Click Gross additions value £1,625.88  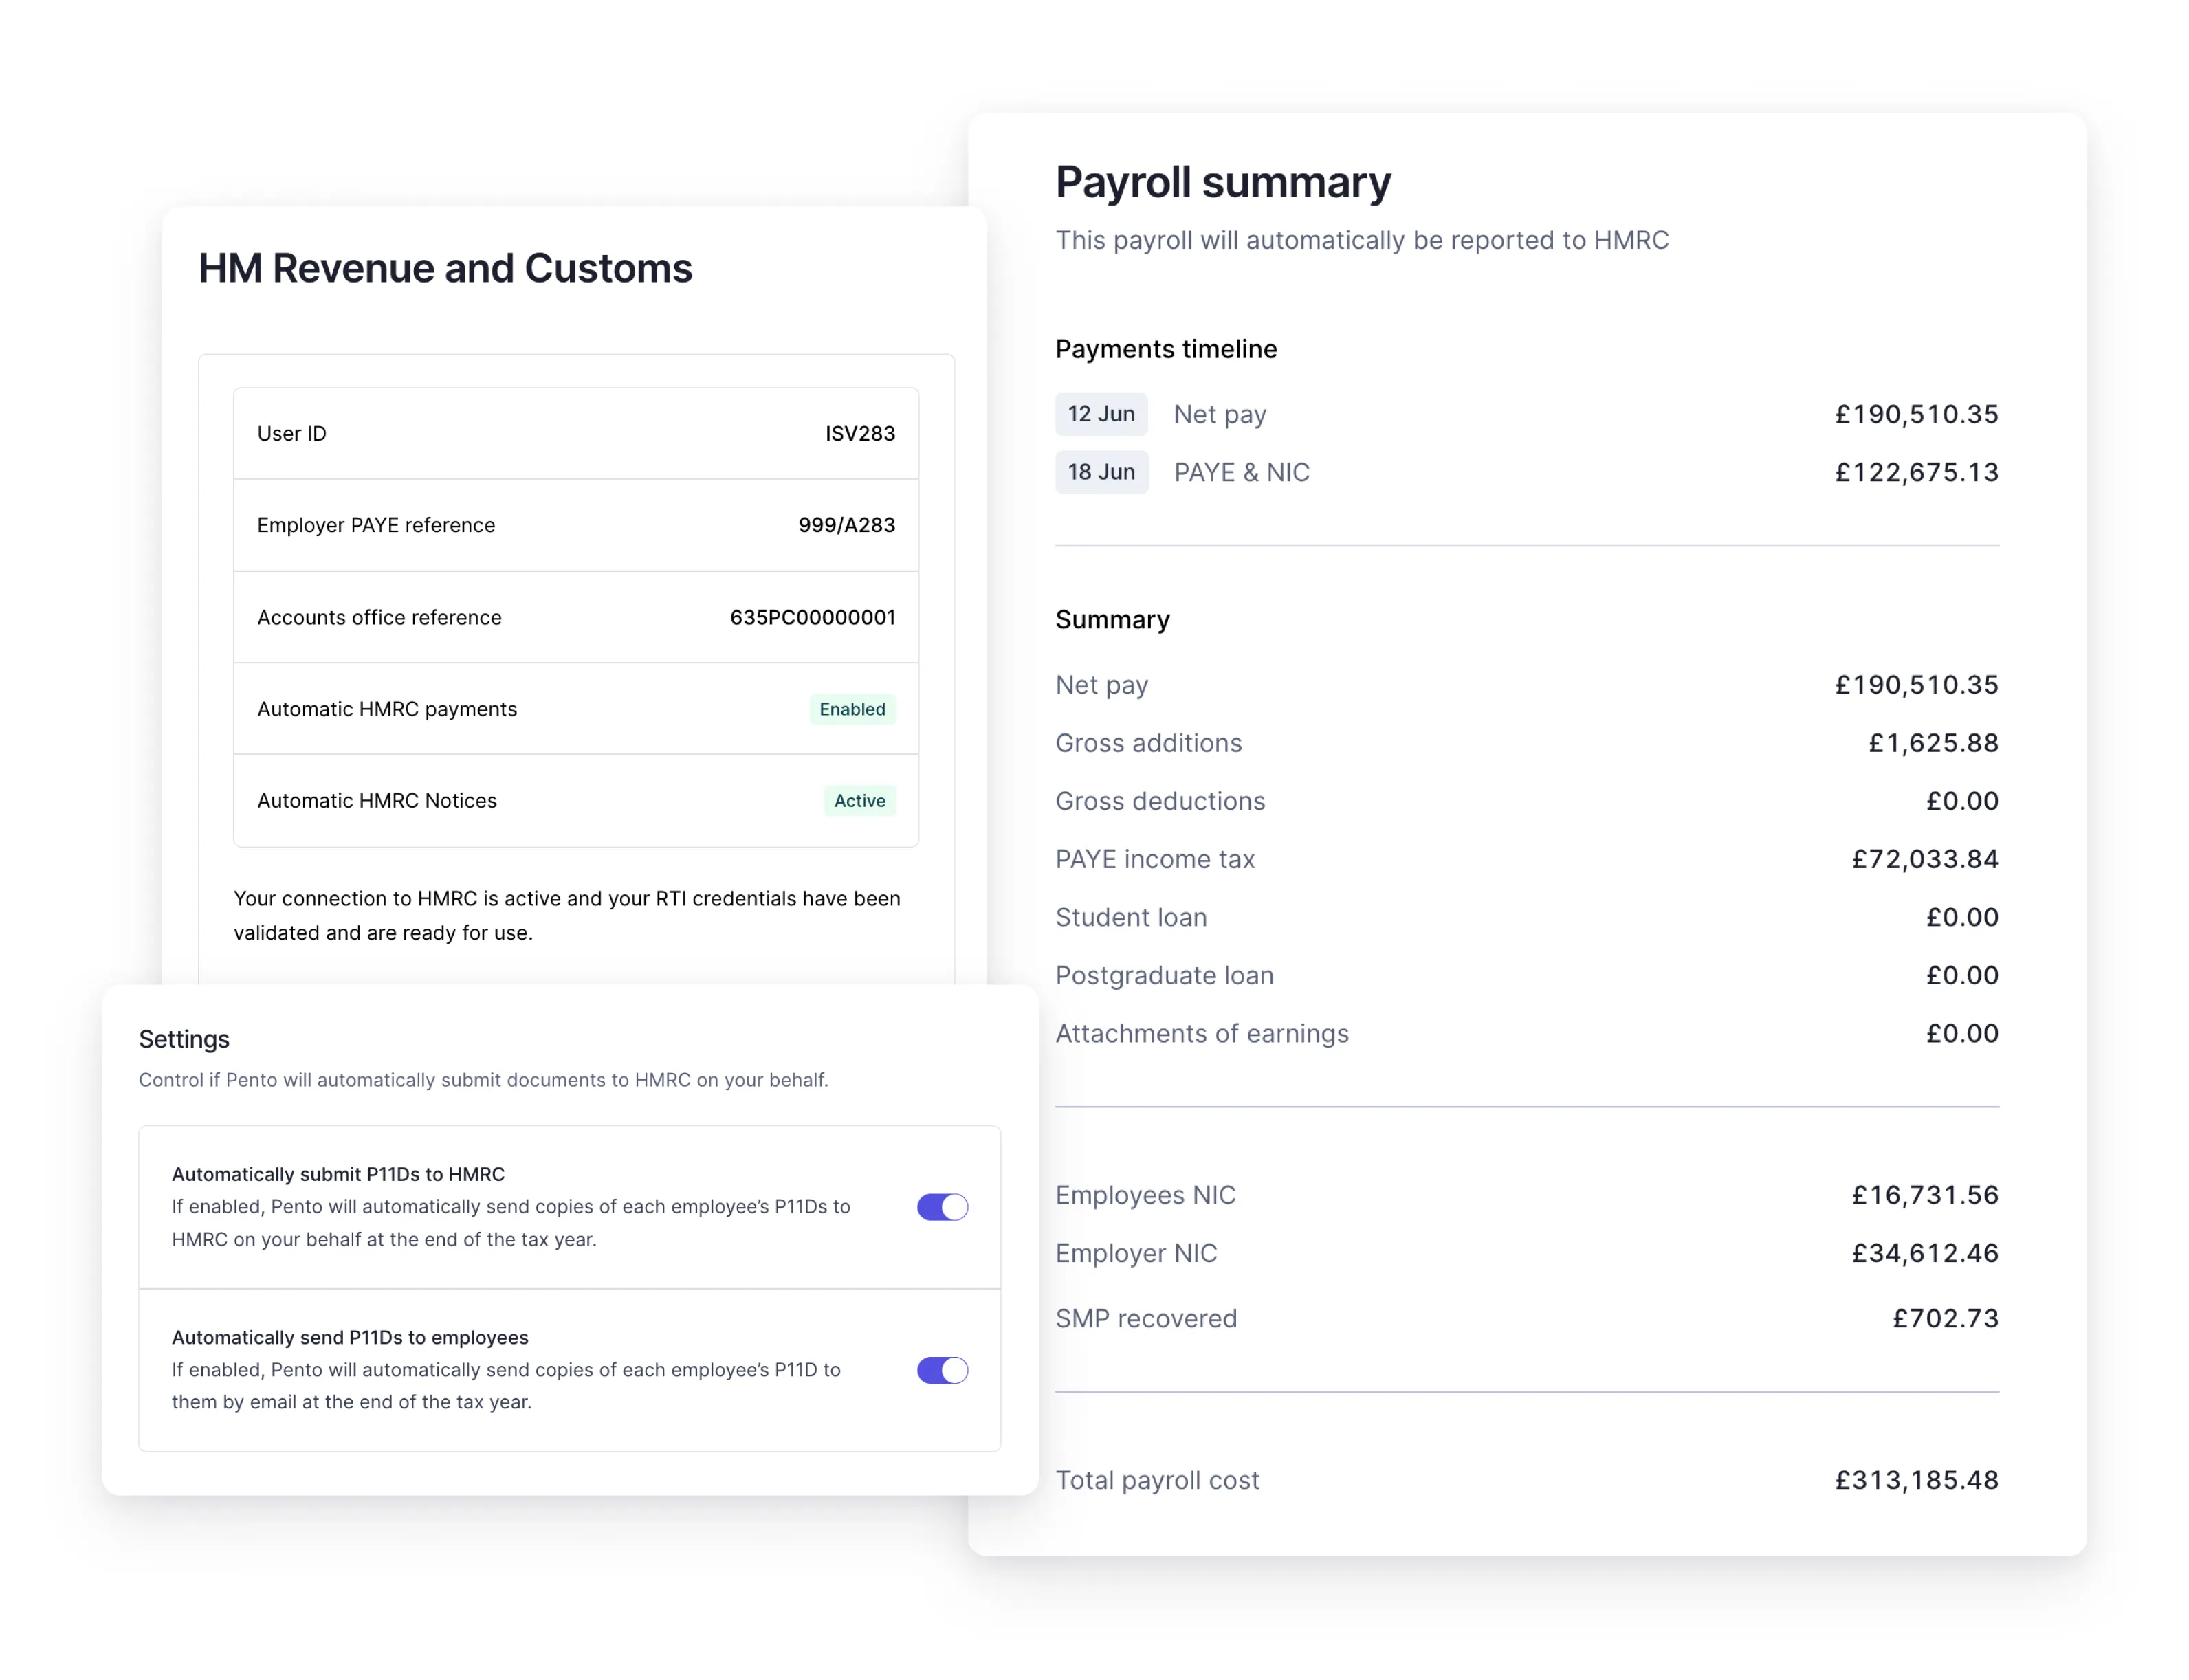[1933, 743]
